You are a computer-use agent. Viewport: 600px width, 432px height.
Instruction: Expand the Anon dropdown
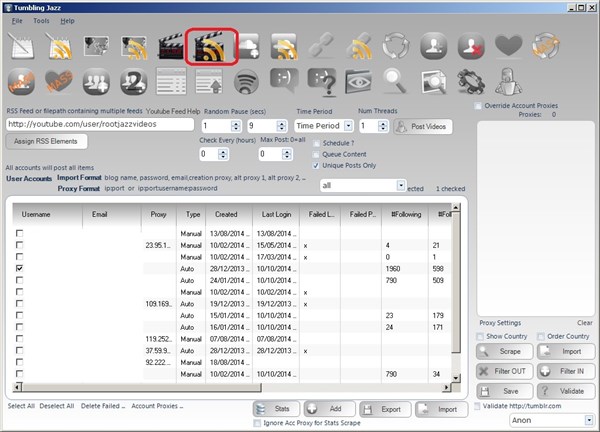tap(589, 421)
